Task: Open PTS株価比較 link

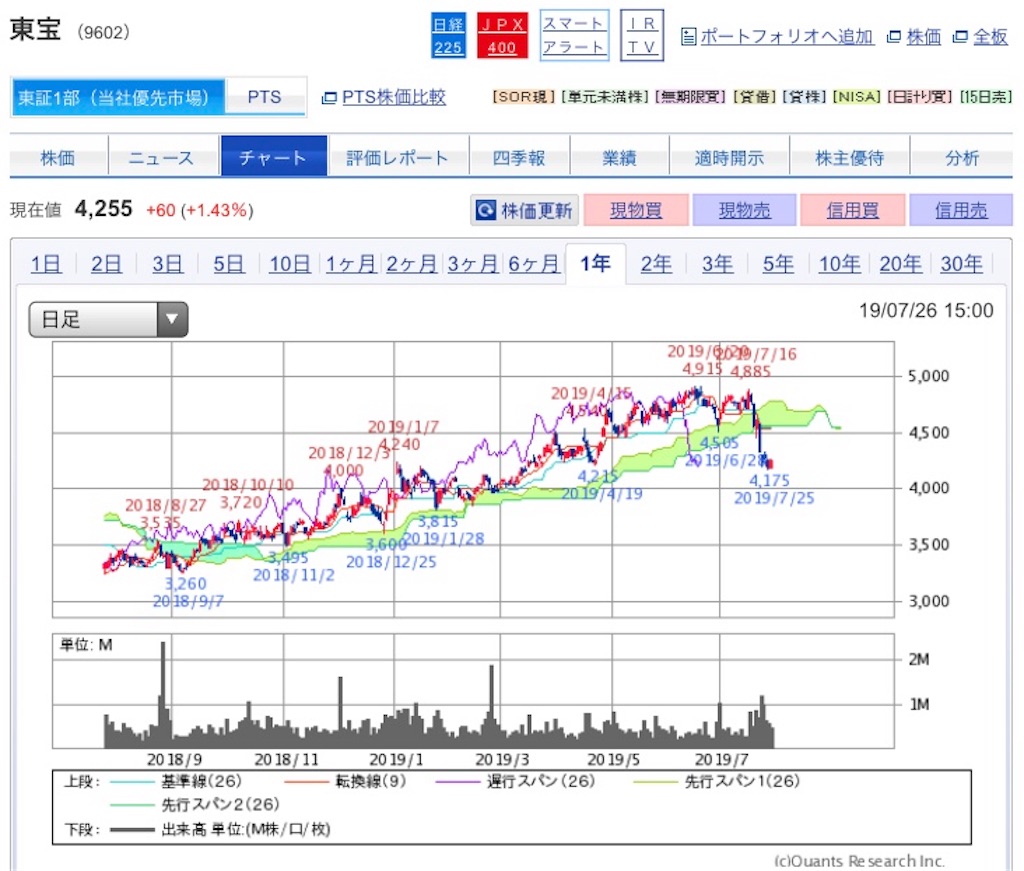Action: click(x=394, y=97)
